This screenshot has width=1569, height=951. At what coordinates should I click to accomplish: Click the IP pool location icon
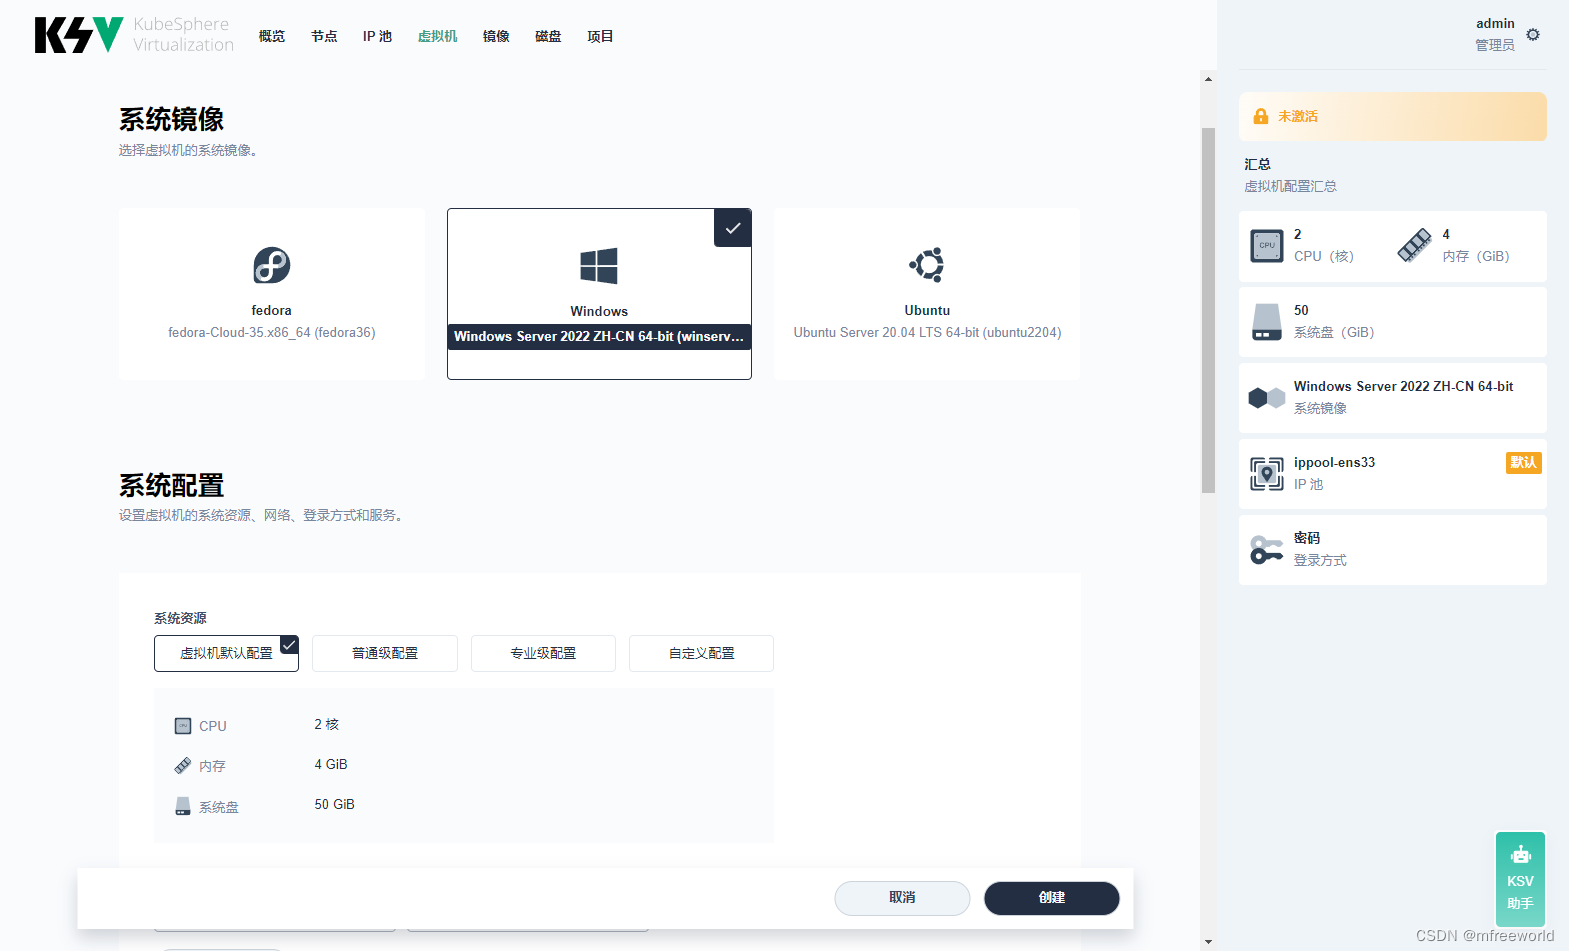1267,473
